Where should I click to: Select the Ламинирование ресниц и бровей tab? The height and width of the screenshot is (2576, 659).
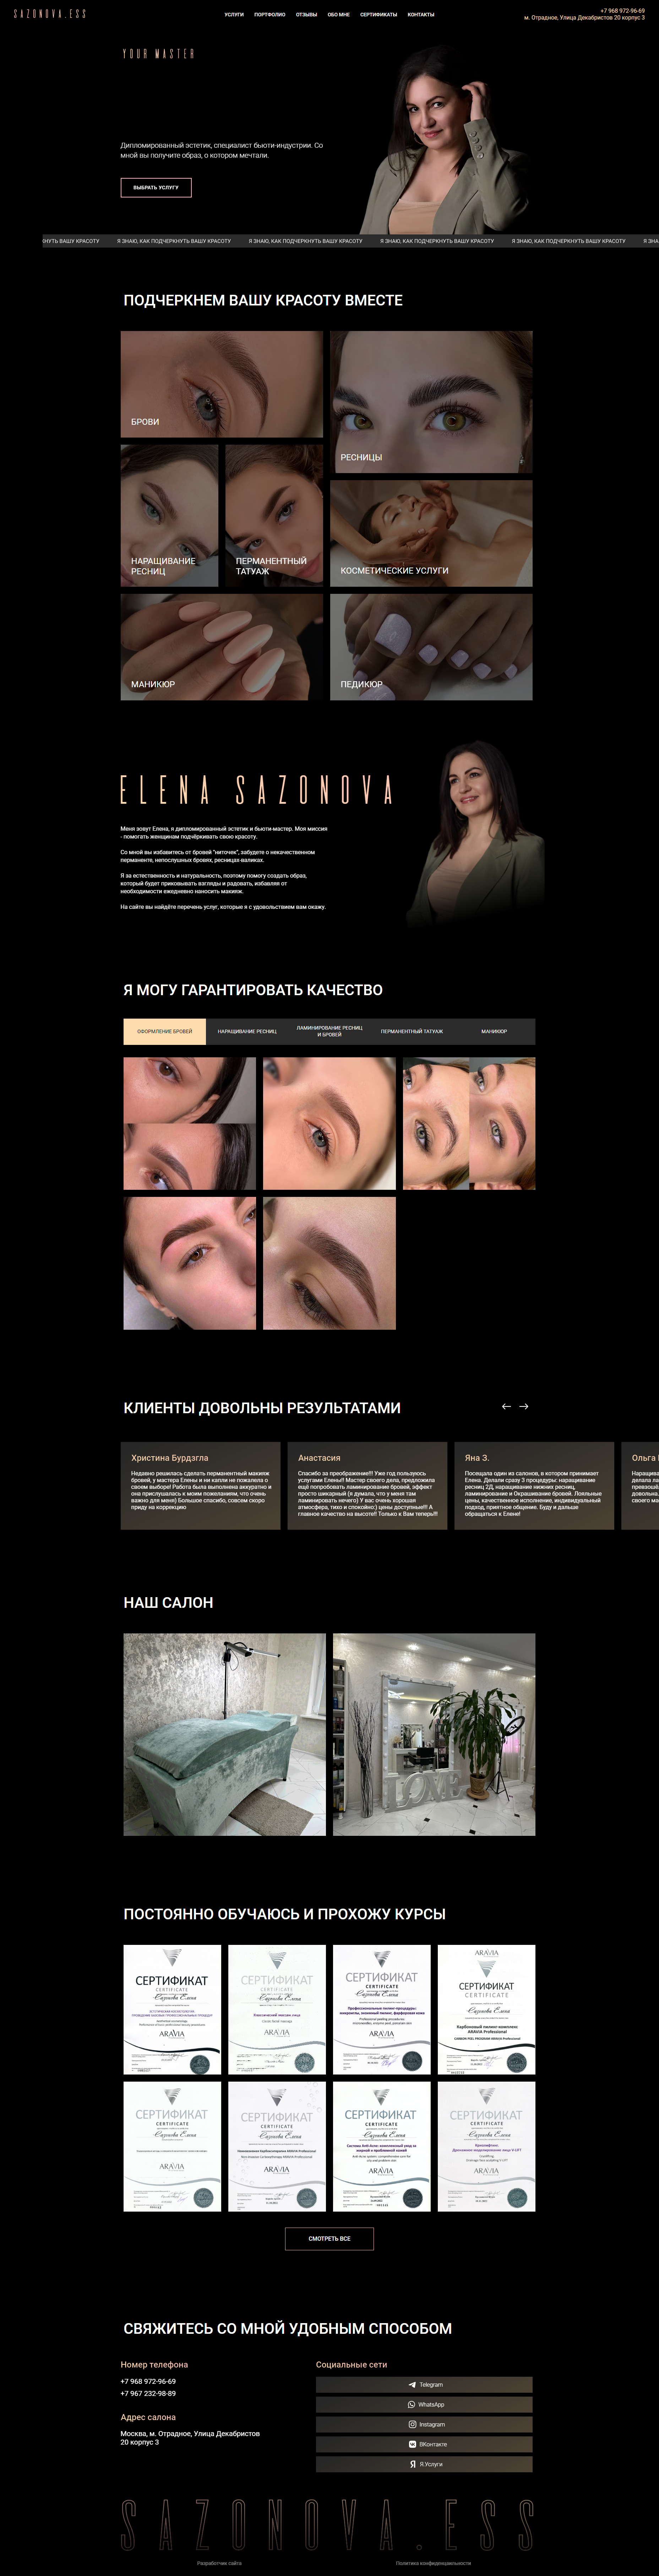coord(329,1031)
